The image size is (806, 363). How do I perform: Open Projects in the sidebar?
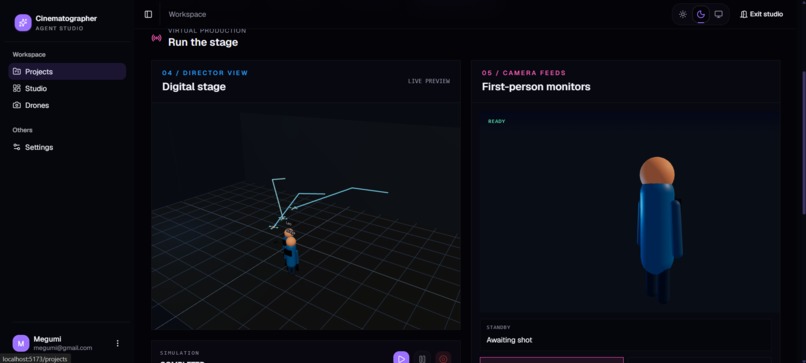click(x=67, y=71)
